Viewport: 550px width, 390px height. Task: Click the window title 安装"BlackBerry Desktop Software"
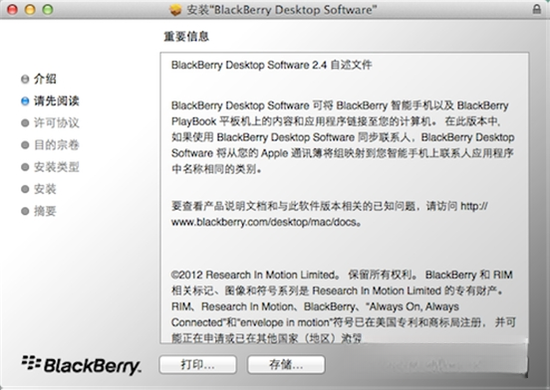point(281,10)
